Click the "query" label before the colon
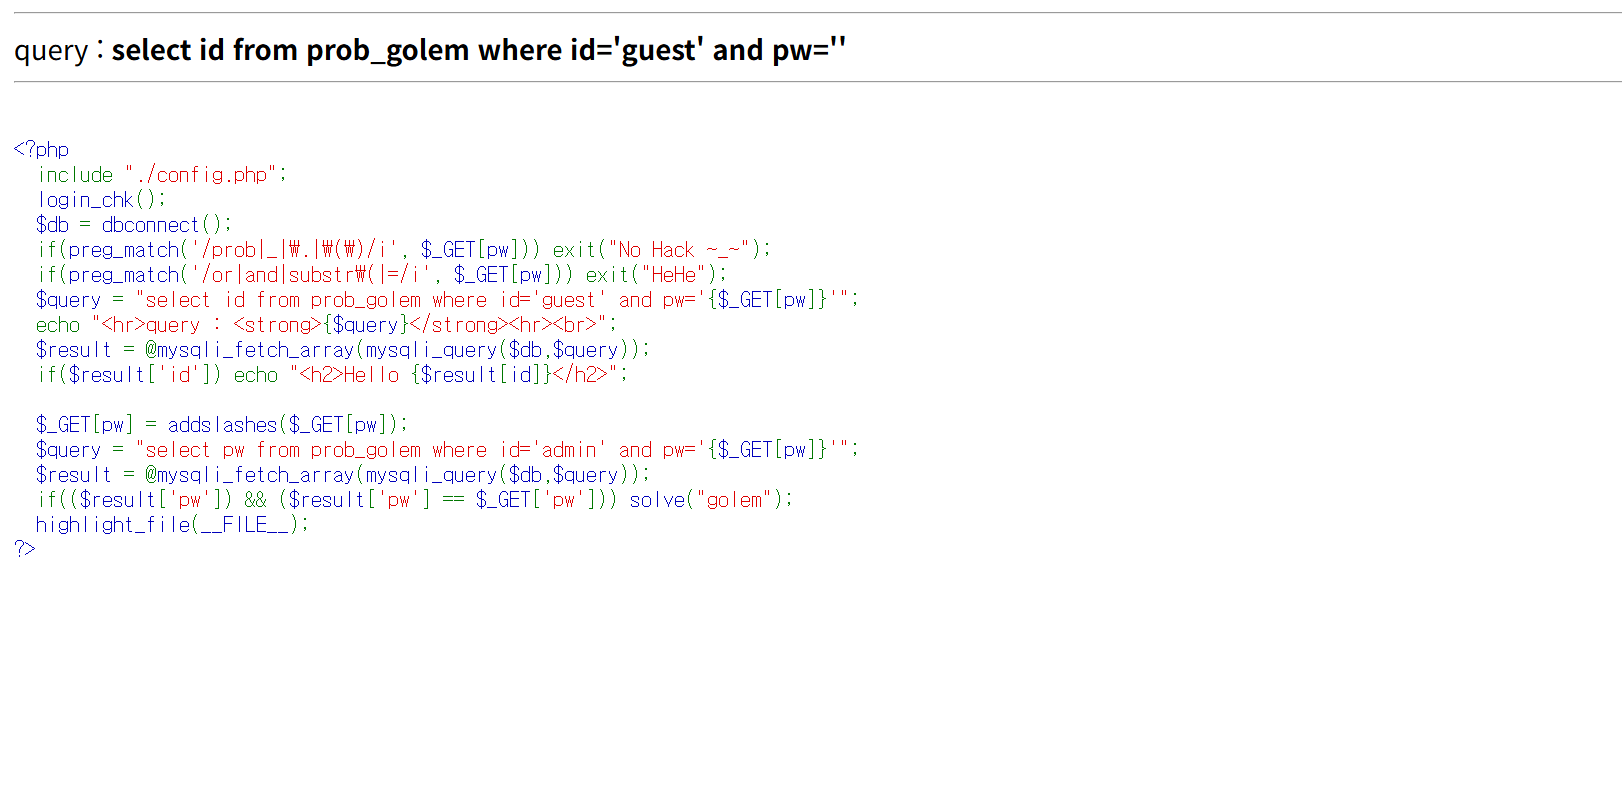The height and width of the screenshot is (808, 1622). (x=51, y=50)
